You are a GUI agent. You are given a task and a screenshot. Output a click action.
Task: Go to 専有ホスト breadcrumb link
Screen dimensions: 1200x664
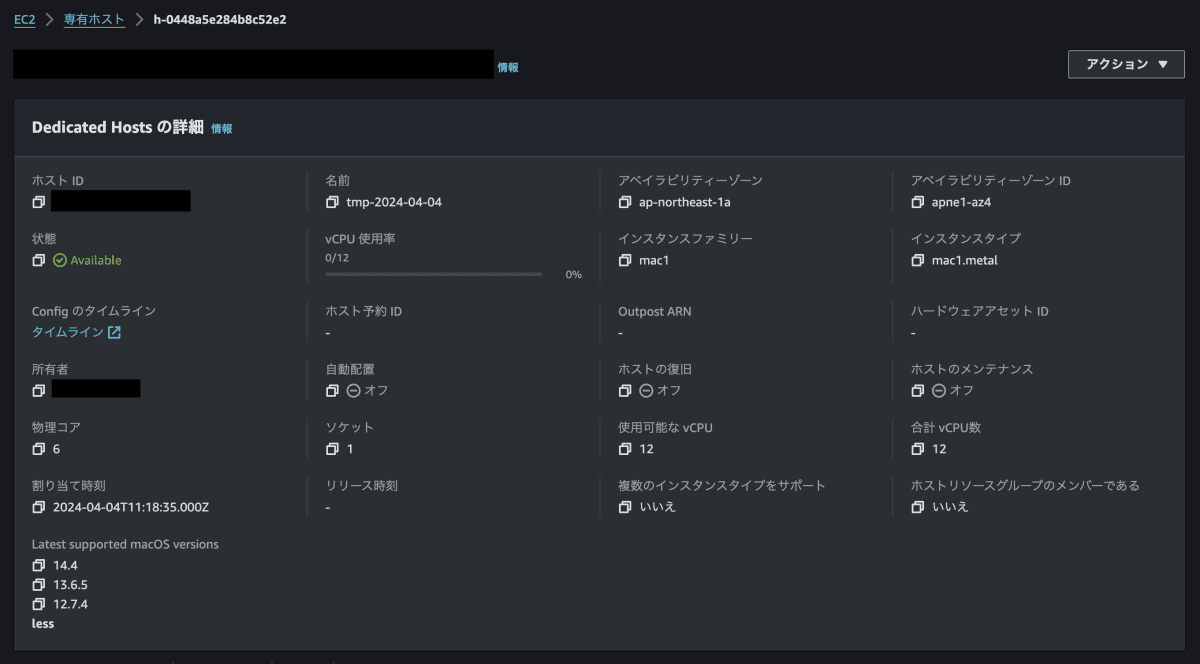94,19
